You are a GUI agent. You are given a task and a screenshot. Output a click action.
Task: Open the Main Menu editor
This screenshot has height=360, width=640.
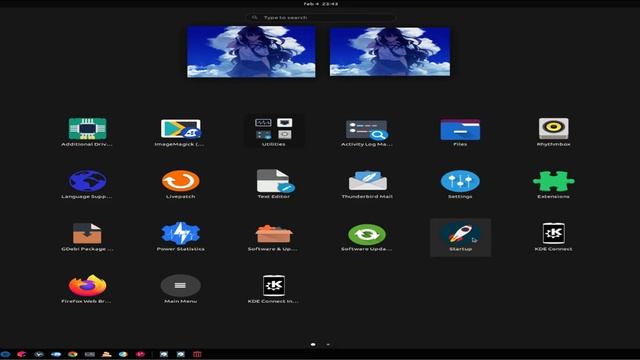click(x=180, y=289)
